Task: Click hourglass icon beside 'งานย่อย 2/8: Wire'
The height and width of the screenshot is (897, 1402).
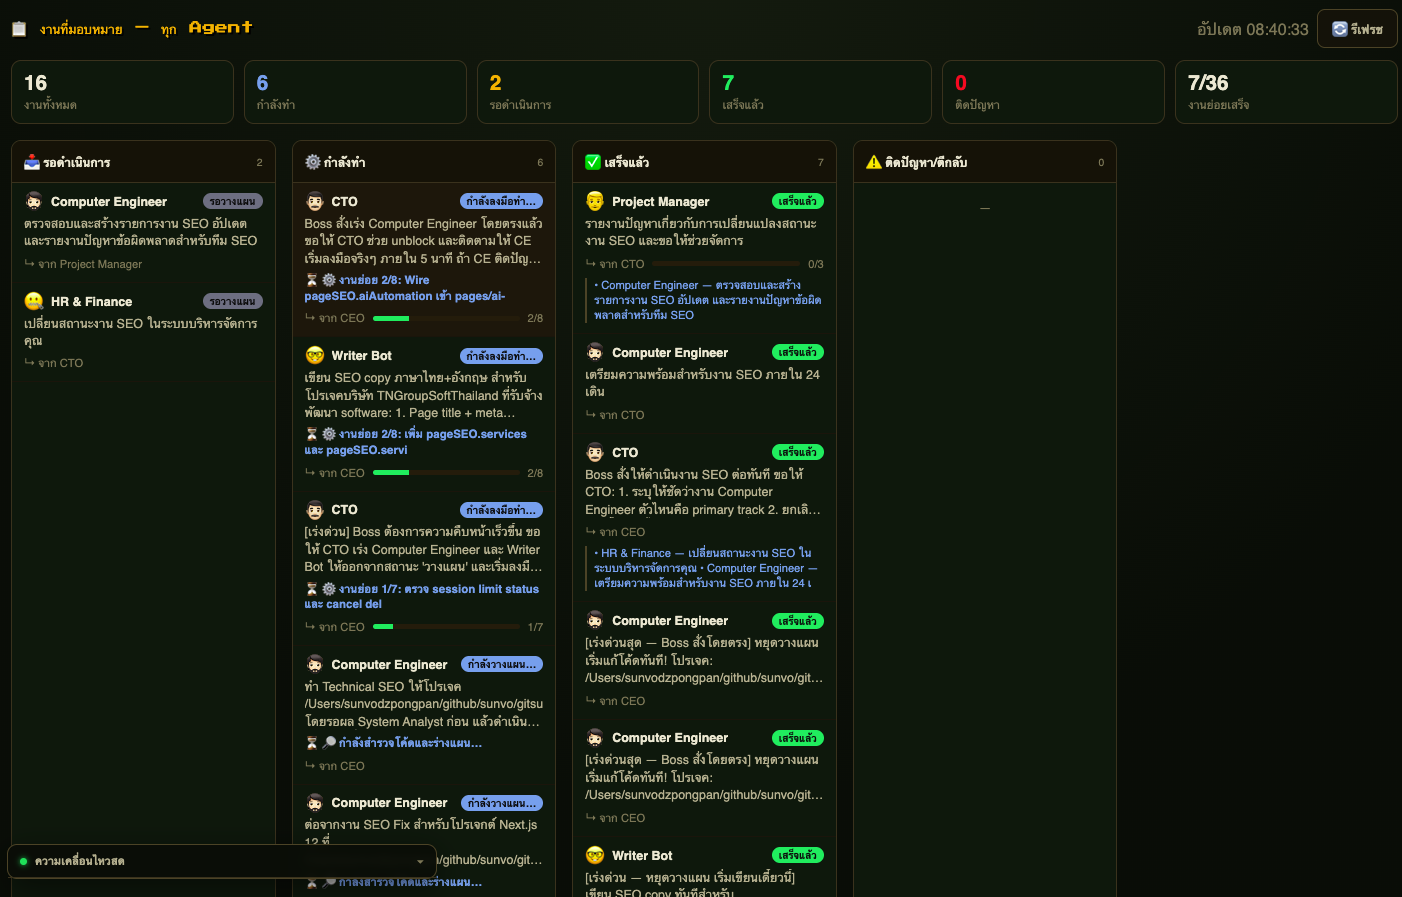Action: pos(311,280)
